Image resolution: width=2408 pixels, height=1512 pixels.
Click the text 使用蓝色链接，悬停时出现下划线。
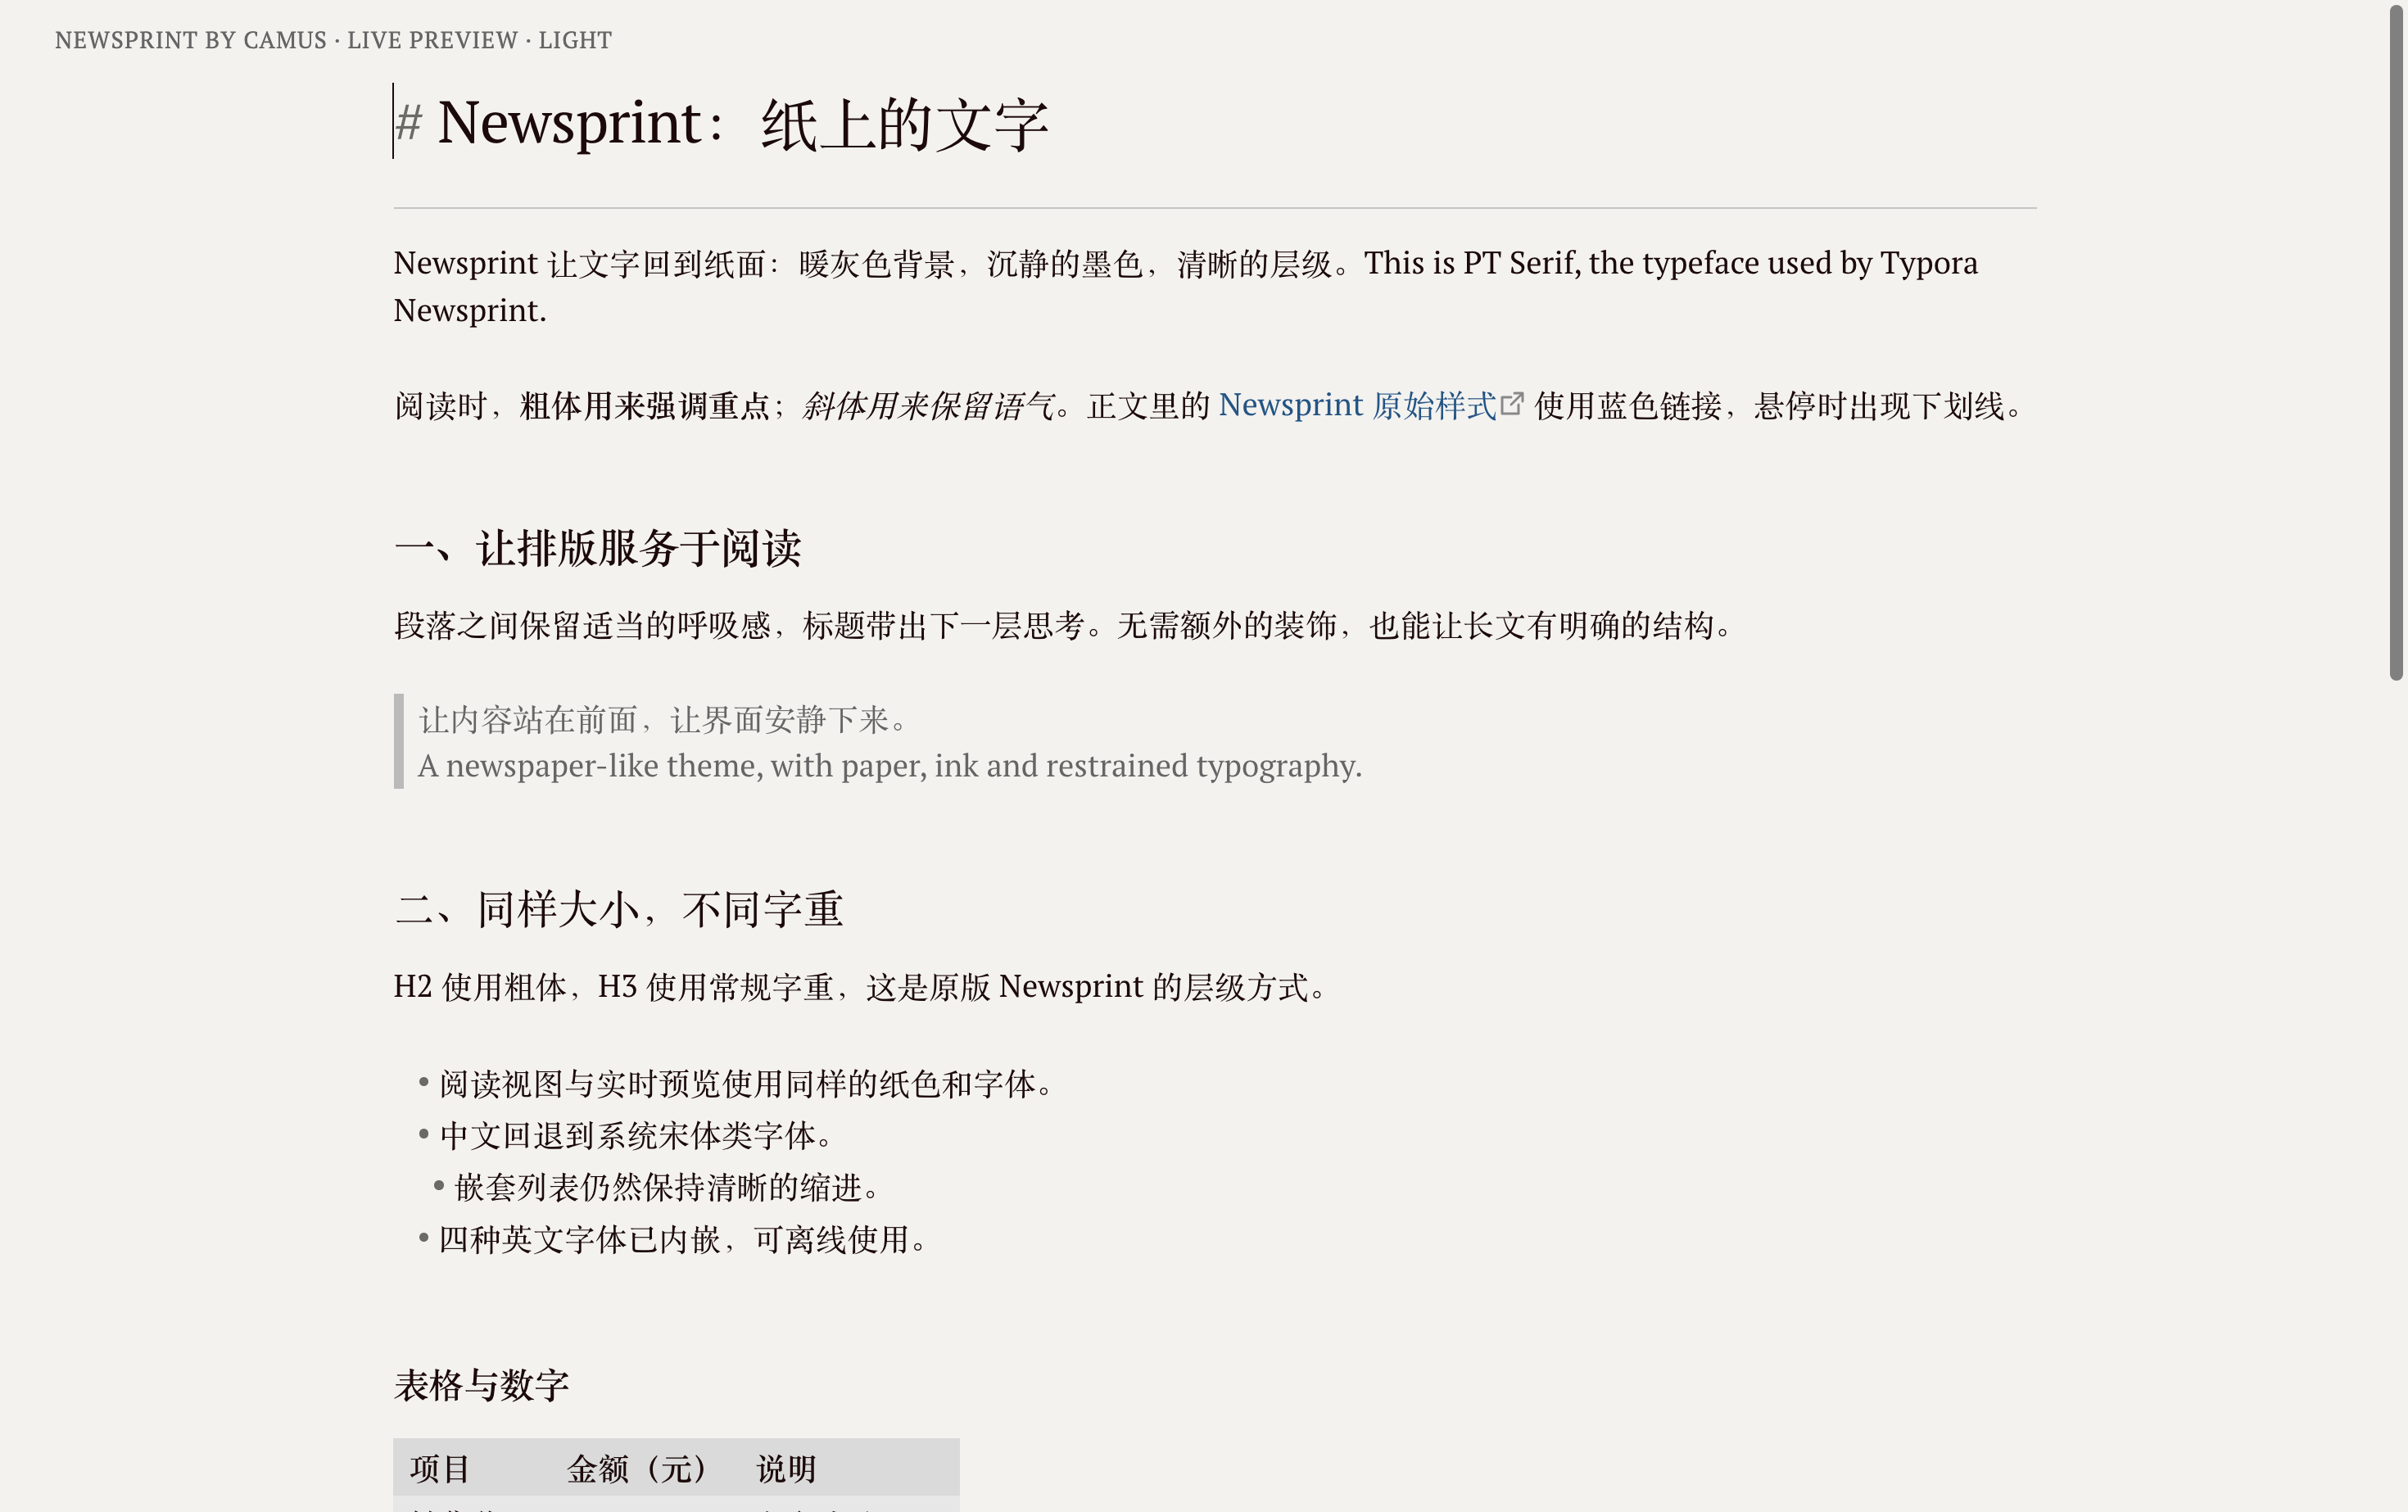click(1778, 406)
